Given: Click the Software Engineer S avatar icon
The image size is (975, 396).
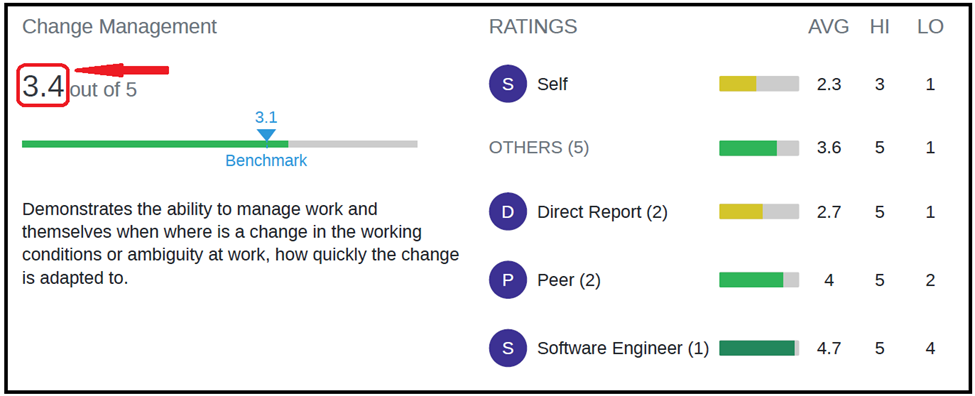Looking at the screenshot, I should 507,348.
